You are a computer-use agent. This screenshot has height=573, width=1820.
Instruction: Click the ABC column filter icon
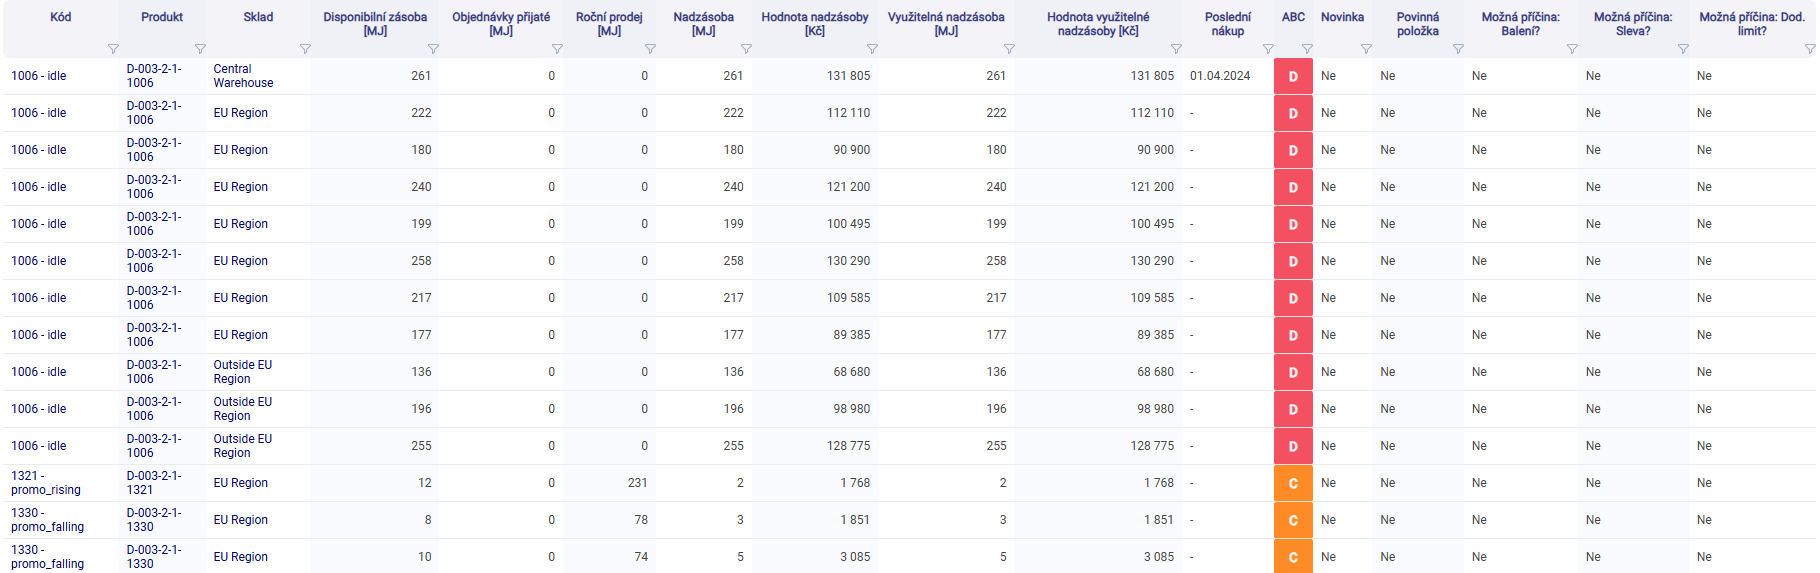coord(1307,49)
